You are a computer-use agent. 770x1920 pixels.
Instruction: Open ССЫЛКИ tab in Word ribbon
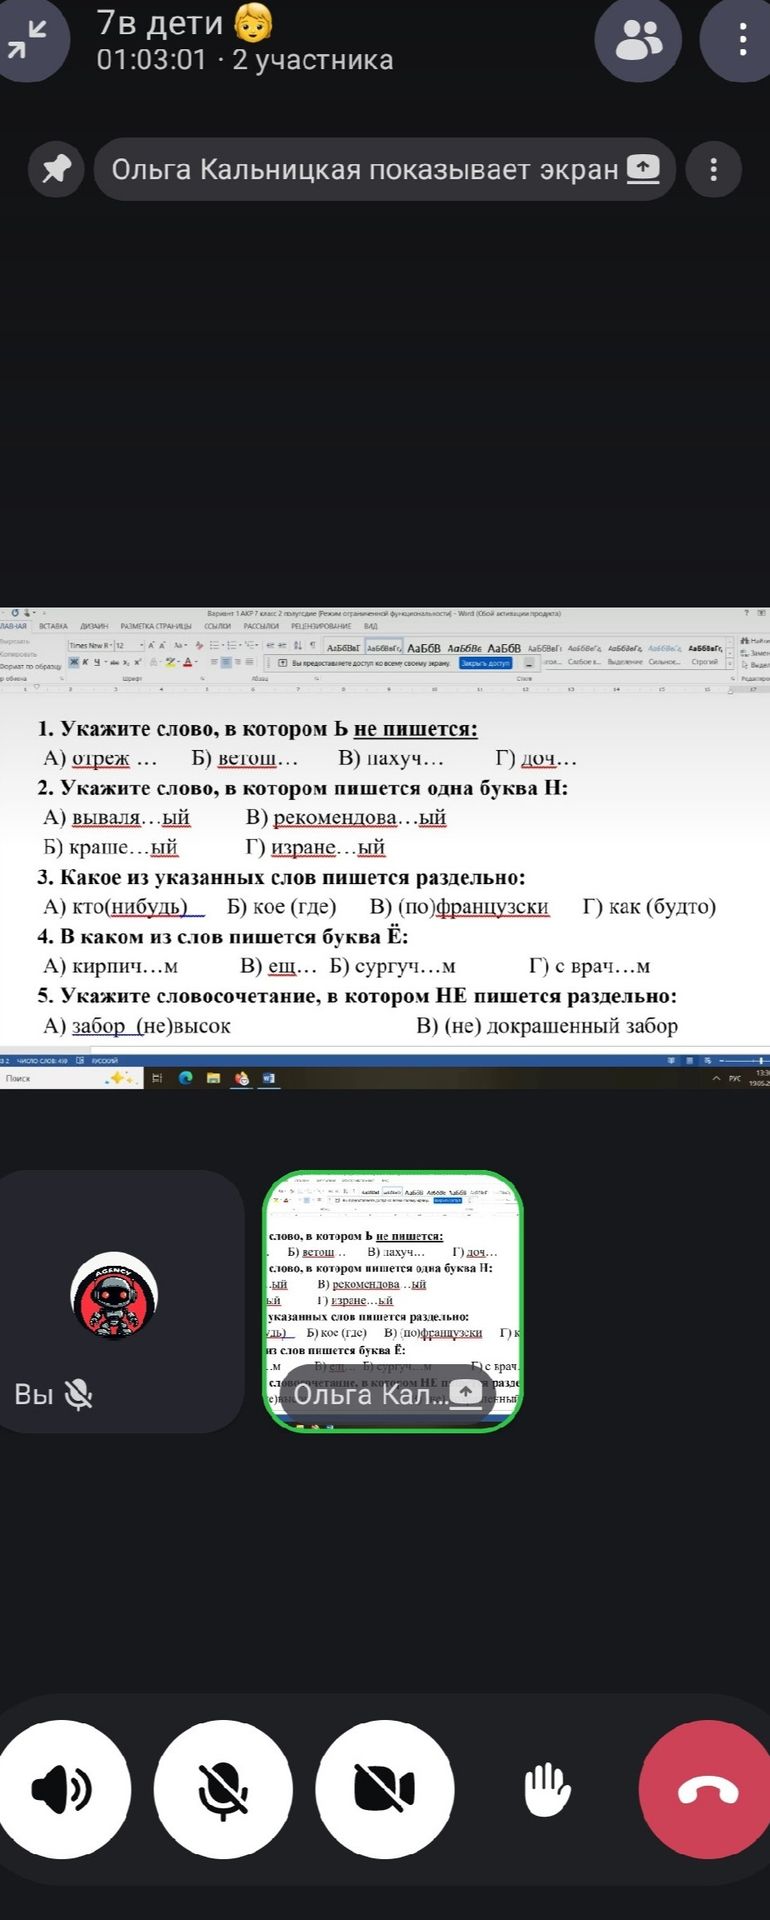tap(218, 626)
